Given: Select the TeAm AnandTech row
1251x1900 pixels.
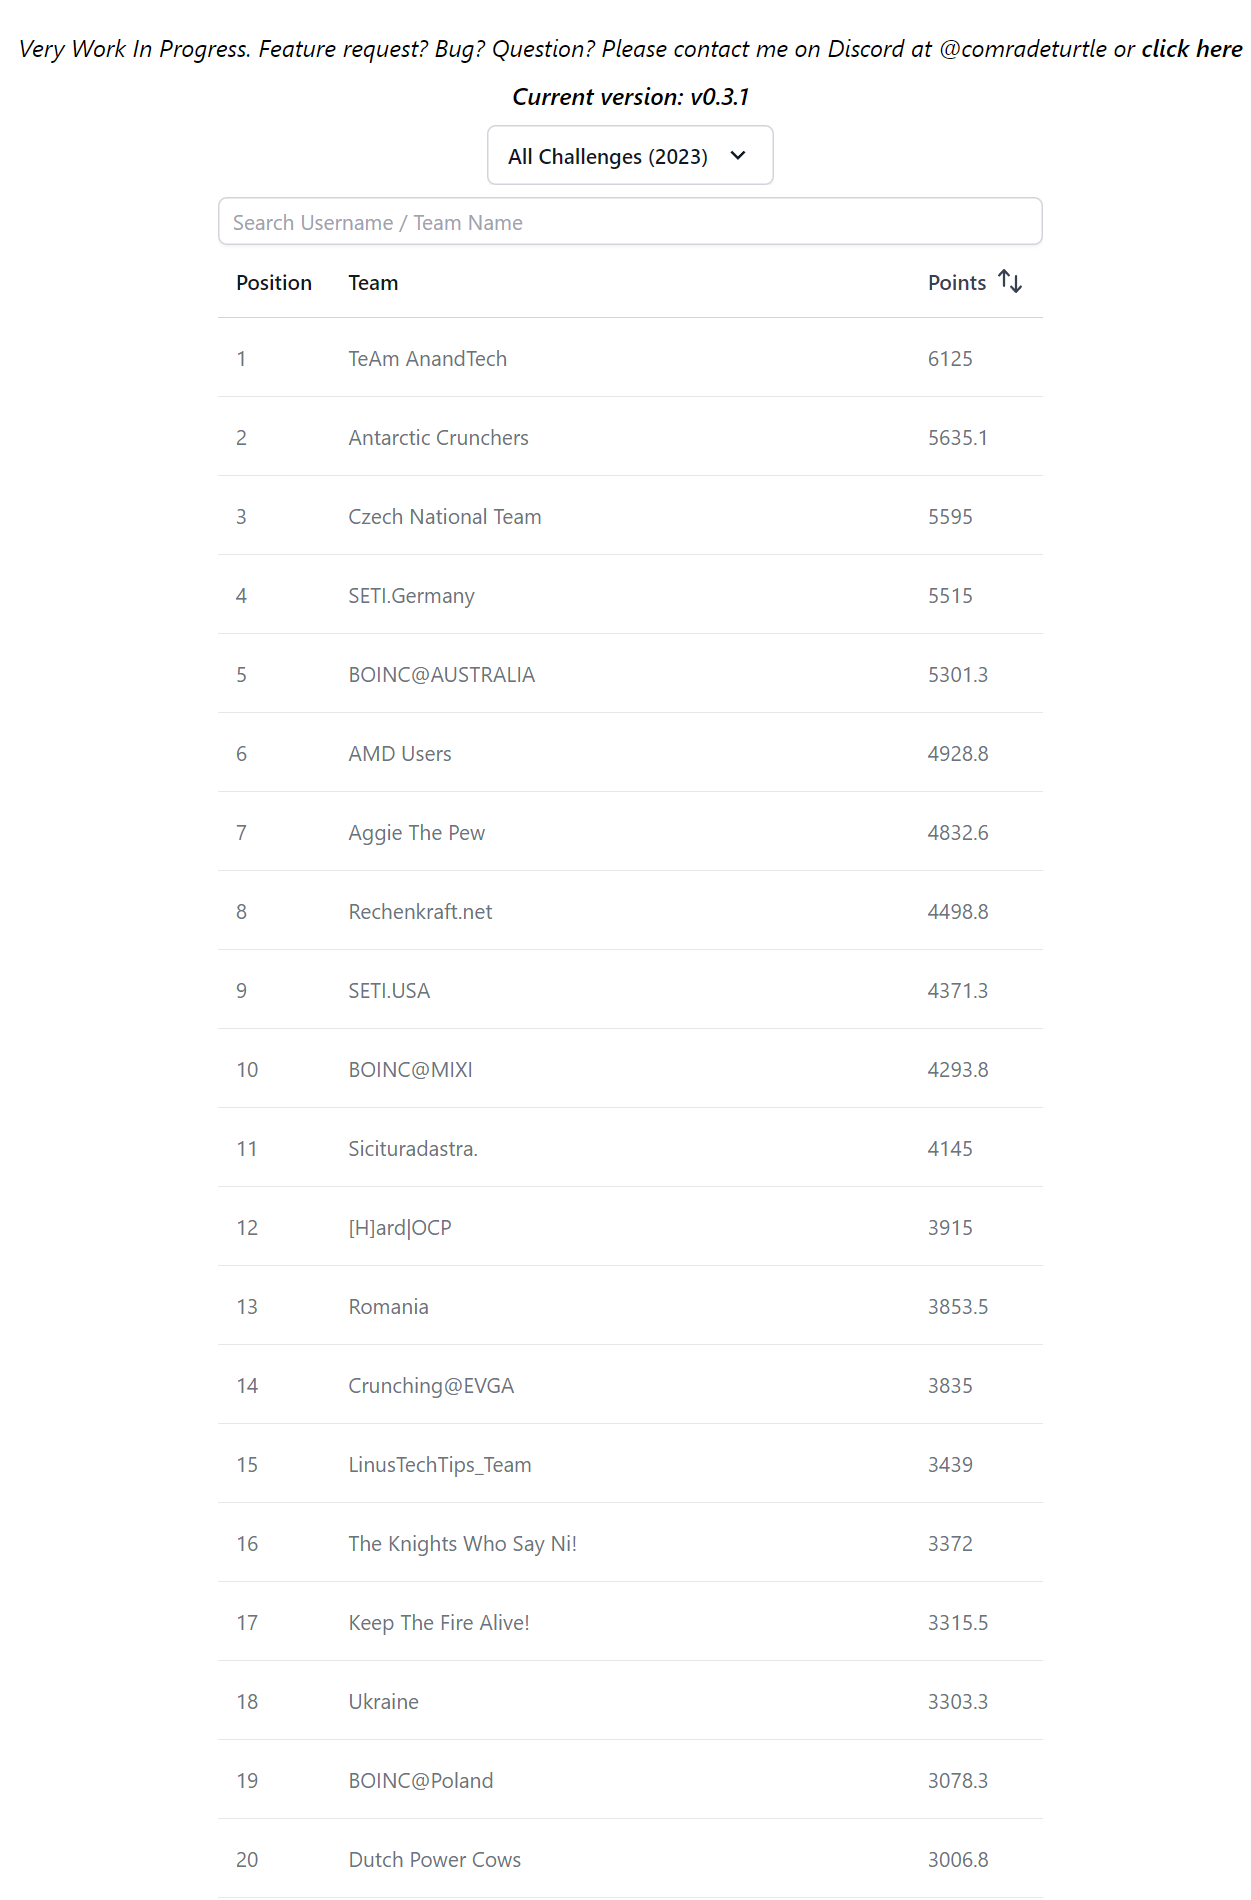Looking at the screenshot, I should [x=427, y=359].
